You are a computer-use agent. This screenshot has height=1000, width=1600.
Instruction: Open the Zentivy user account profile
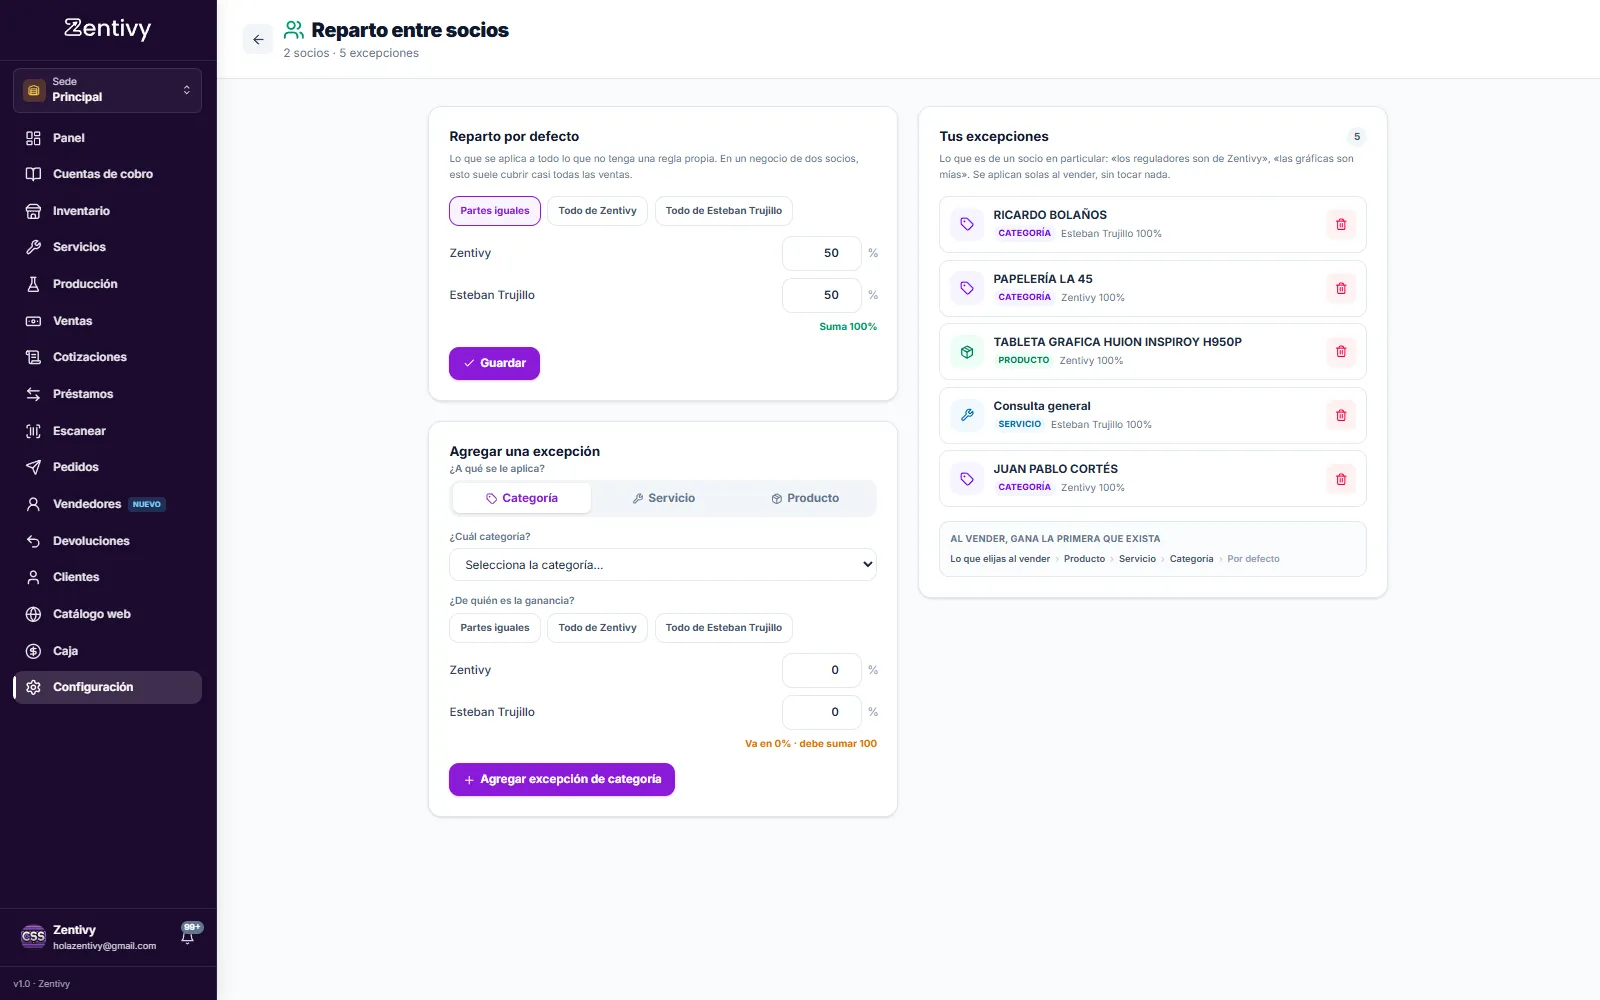pos(90,937)
